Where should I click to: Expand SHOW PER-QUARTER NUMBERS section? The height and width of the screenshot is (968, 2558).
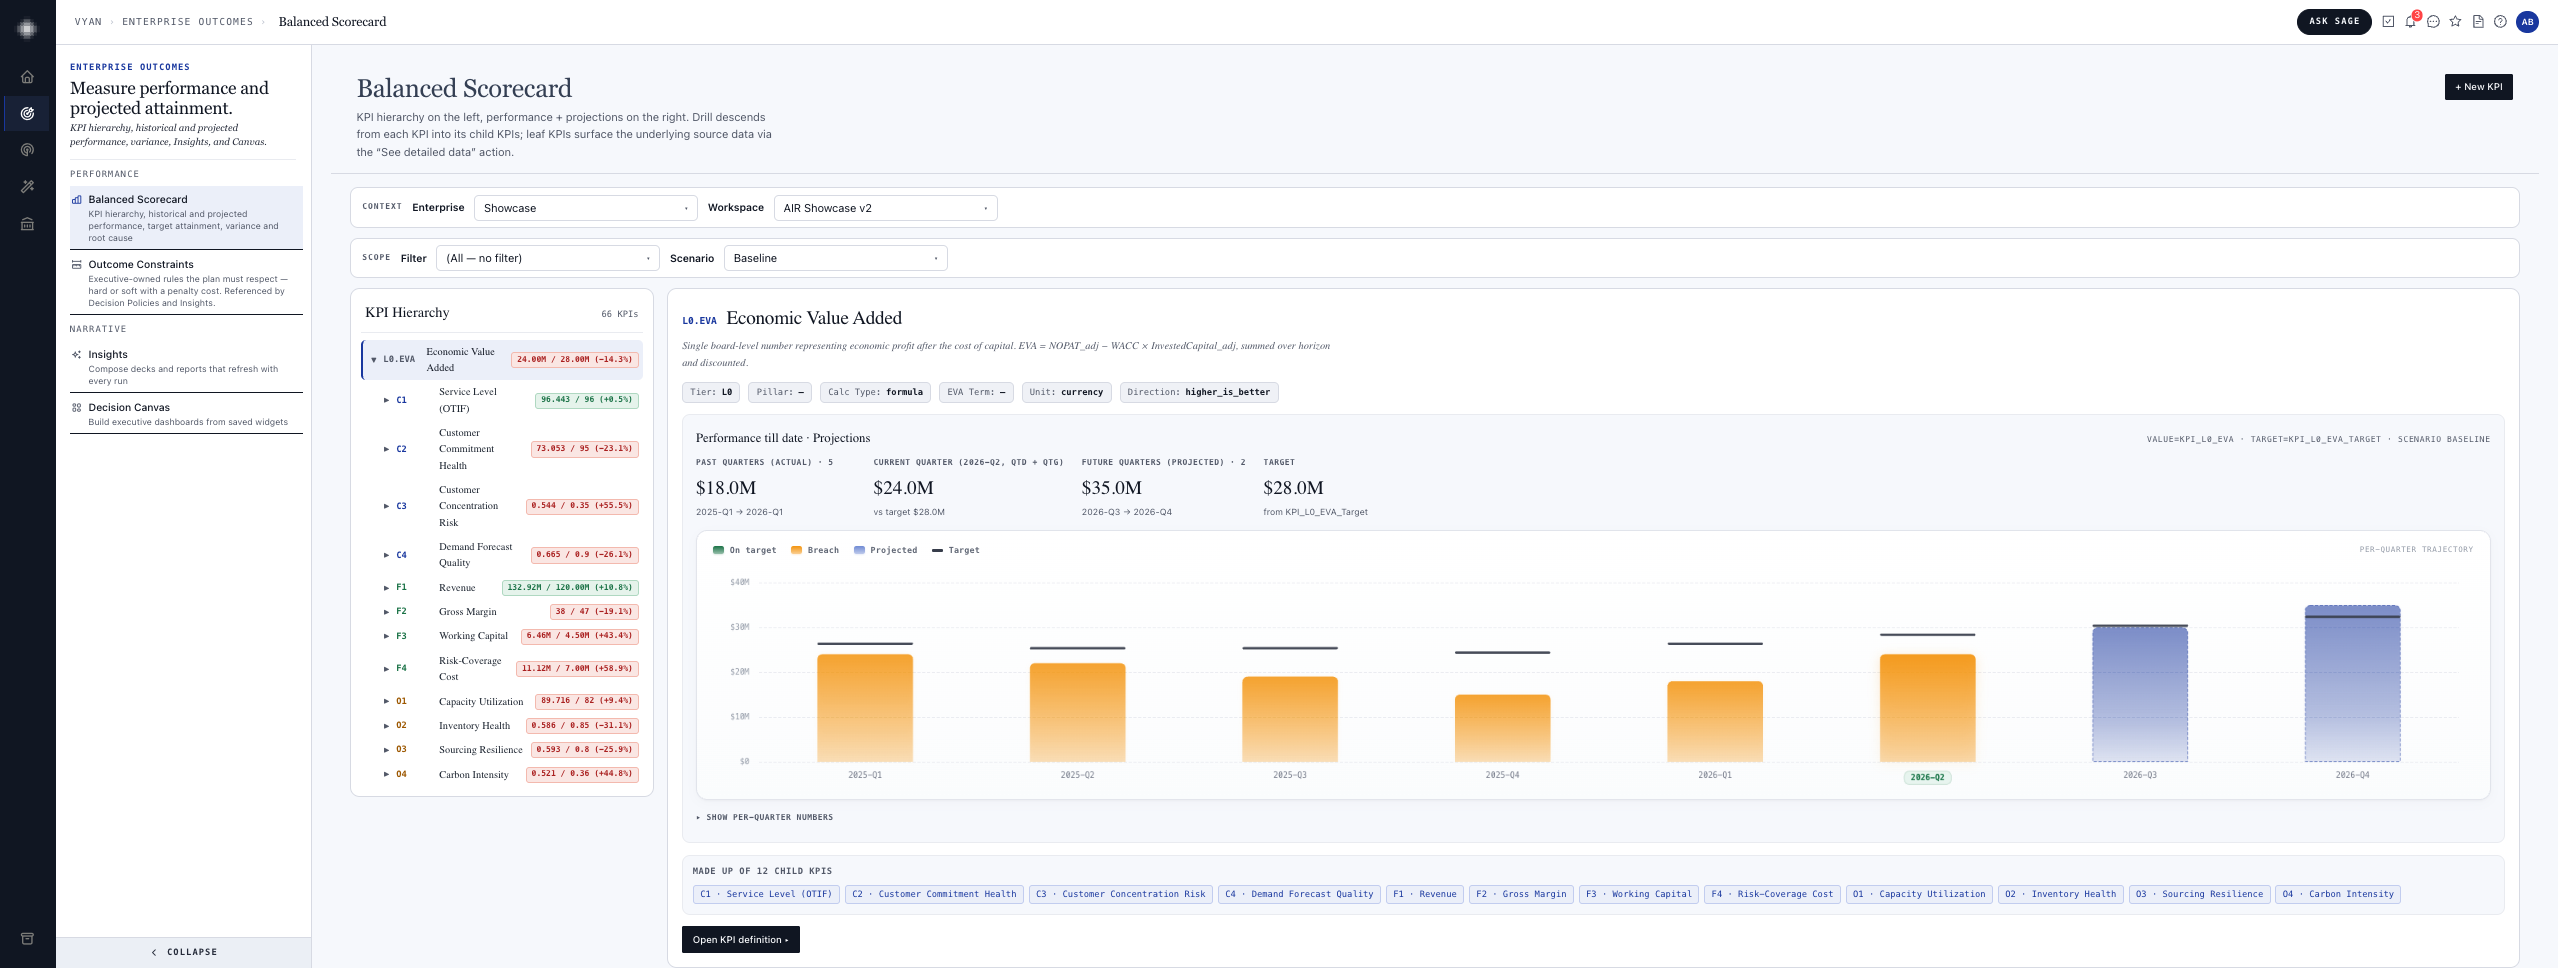[x=765, y=817]
